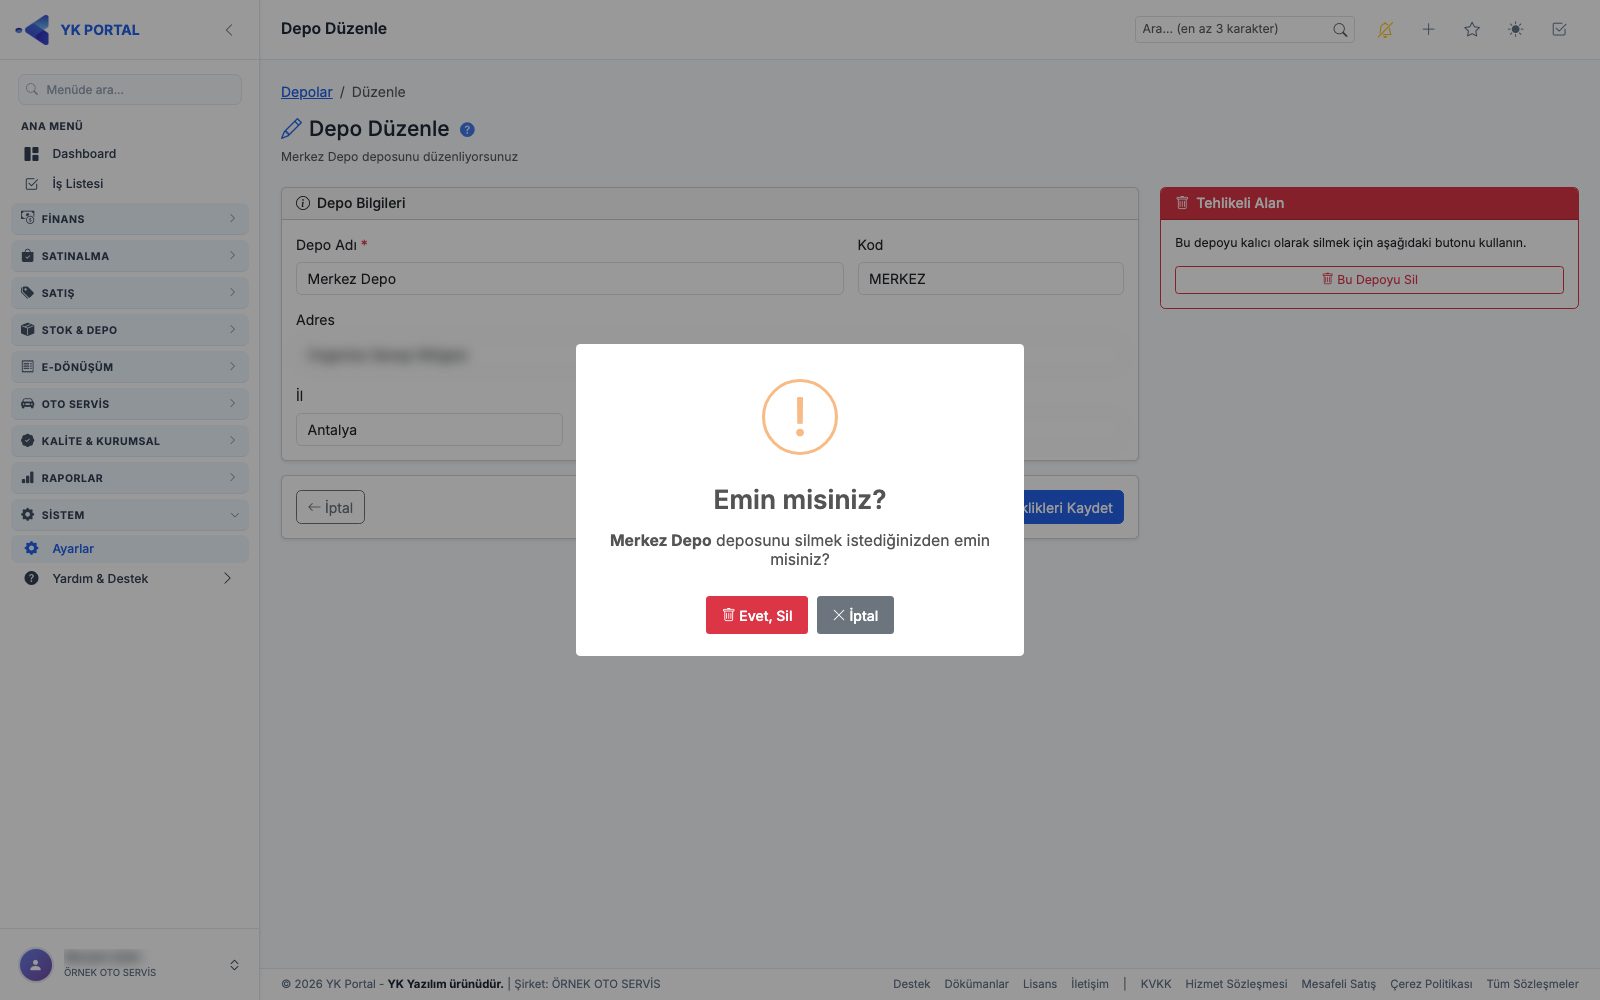
Task: Click the plus icon in the top bar
Action: click(1429, 30)
